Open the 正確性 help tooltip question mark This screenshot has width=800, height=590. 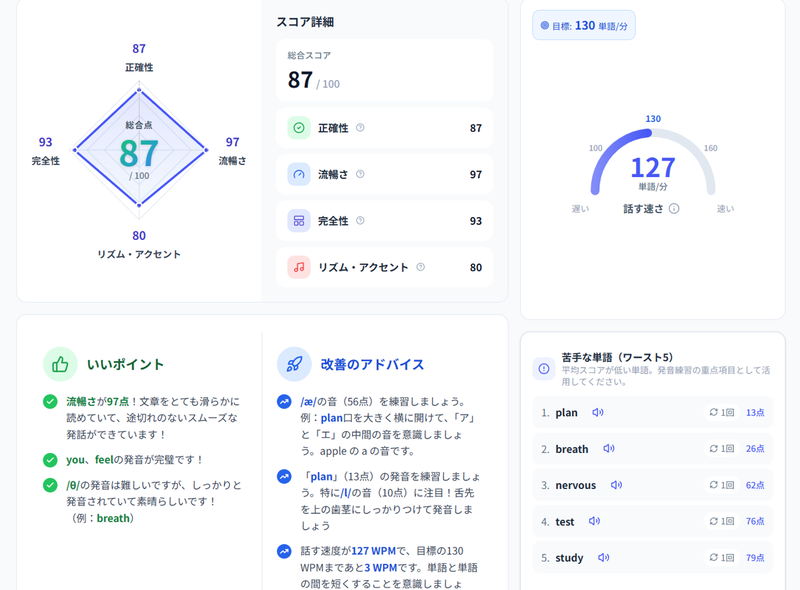[360, 128]
